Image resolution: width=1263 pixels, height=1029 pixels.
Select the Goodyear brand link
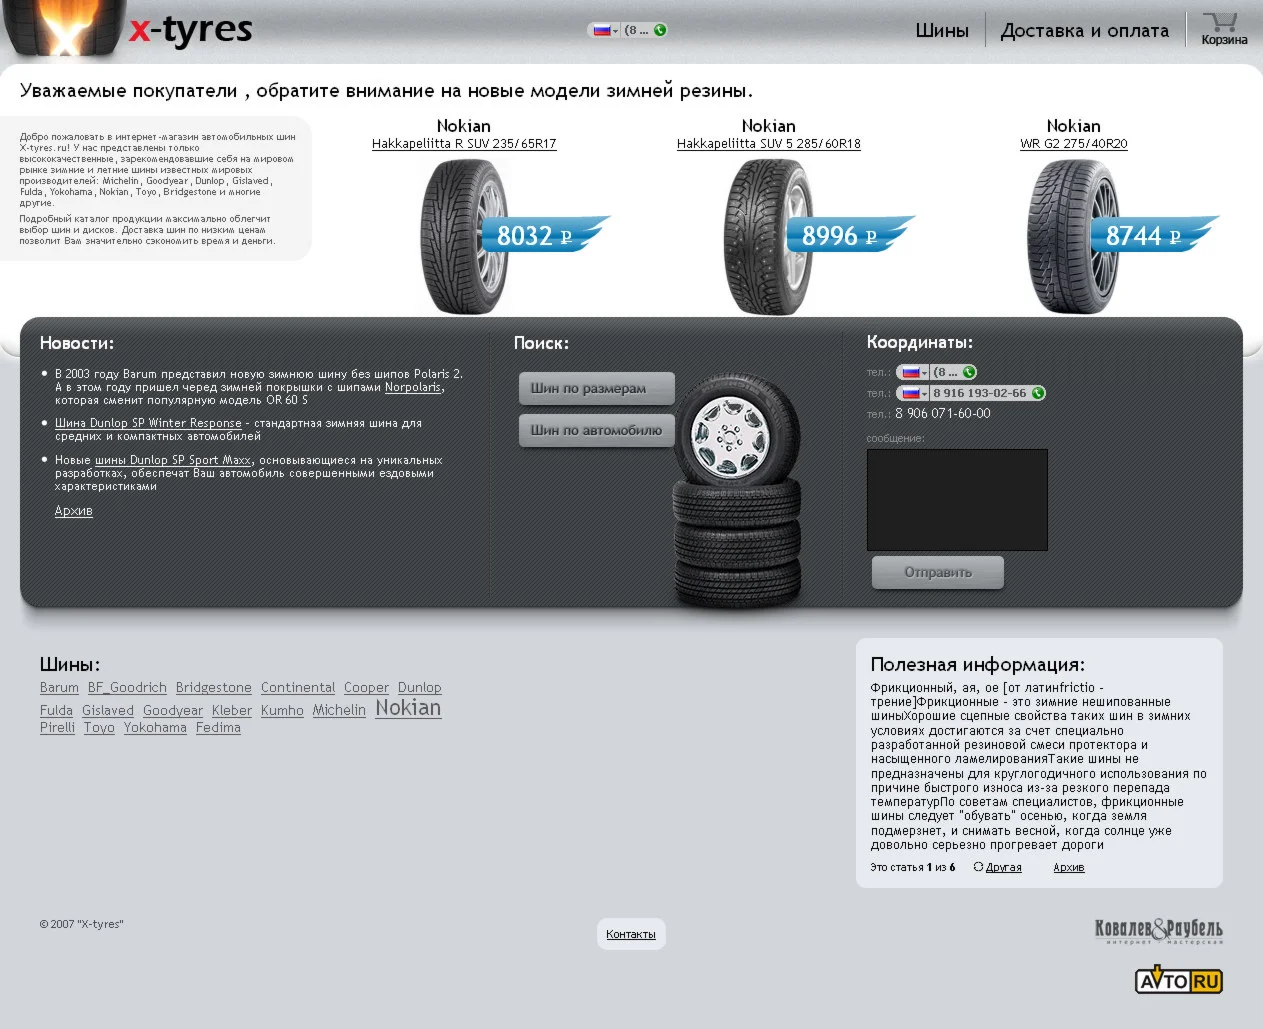(173, 711)
